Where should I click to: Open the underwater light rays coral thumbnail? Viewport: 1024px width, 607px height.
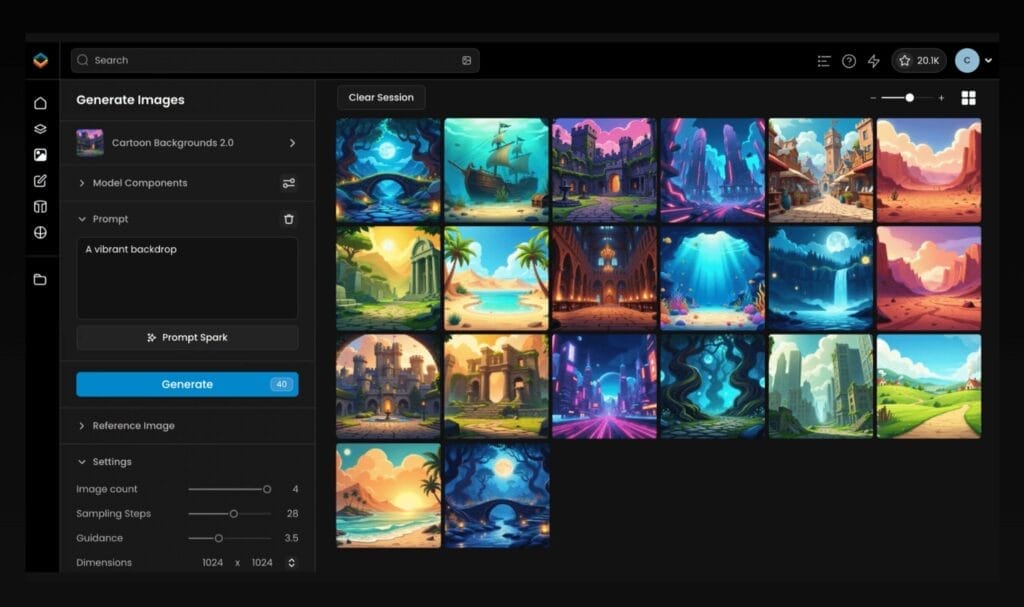pos(712,278)
